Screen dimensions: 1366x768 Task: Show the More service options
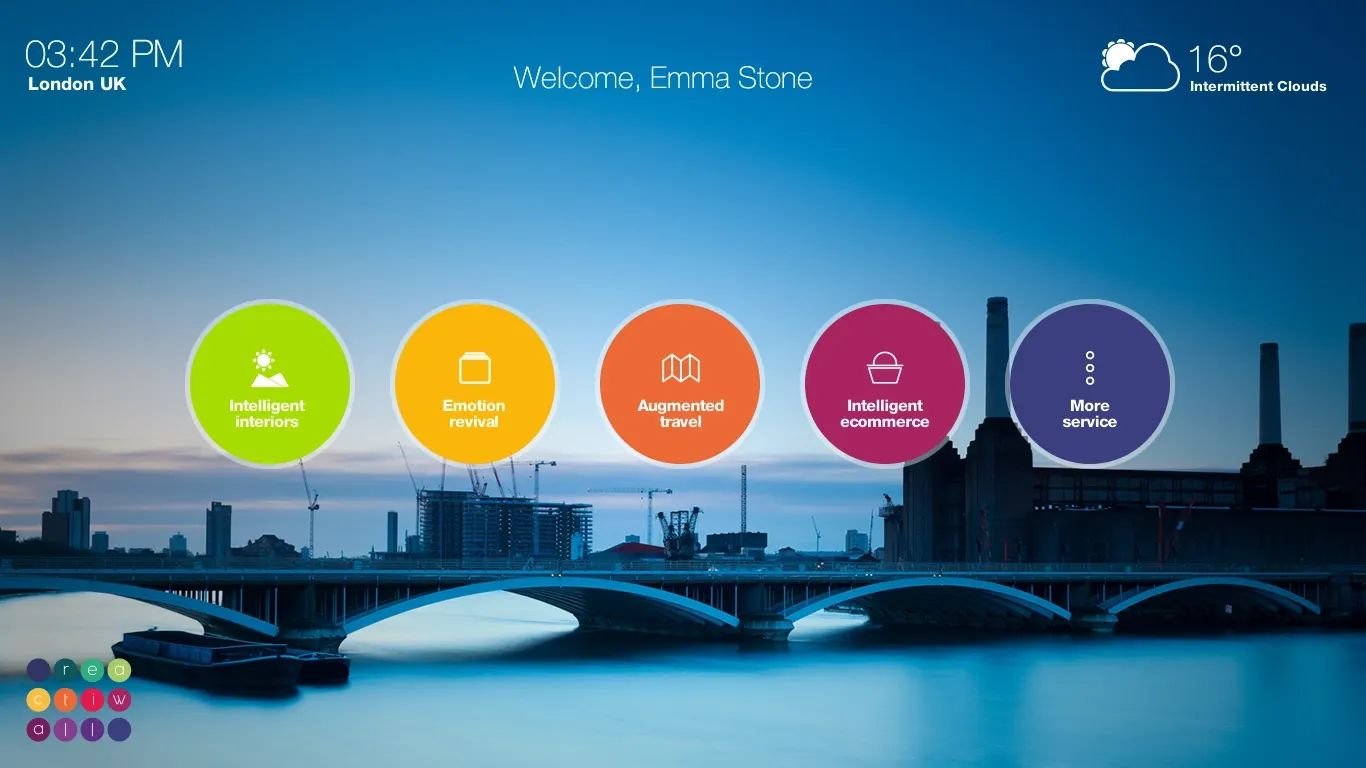[x=1090, y=384]
